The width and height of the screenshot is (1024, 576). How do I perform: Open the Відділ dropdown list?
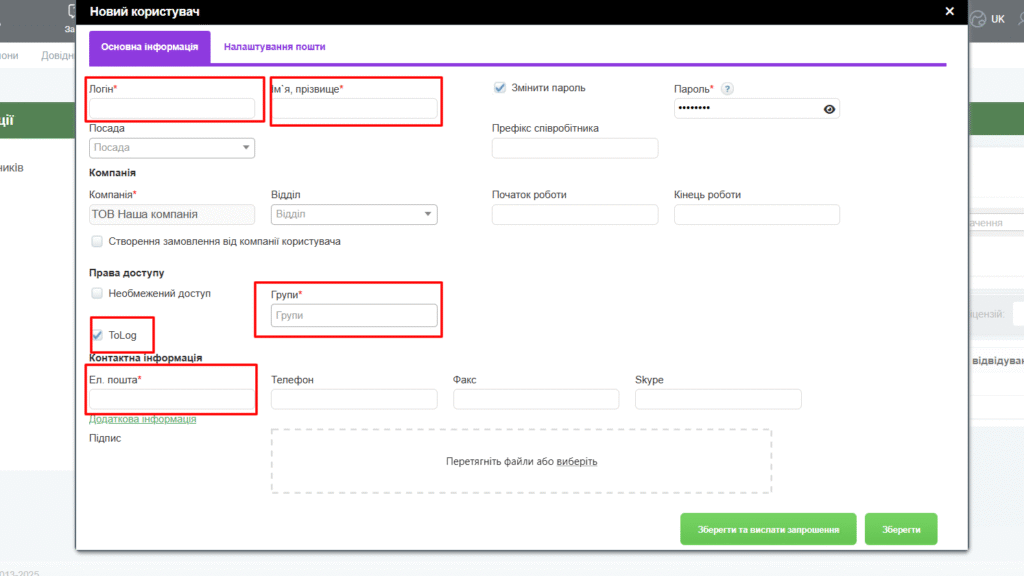(x=428, y=214)
